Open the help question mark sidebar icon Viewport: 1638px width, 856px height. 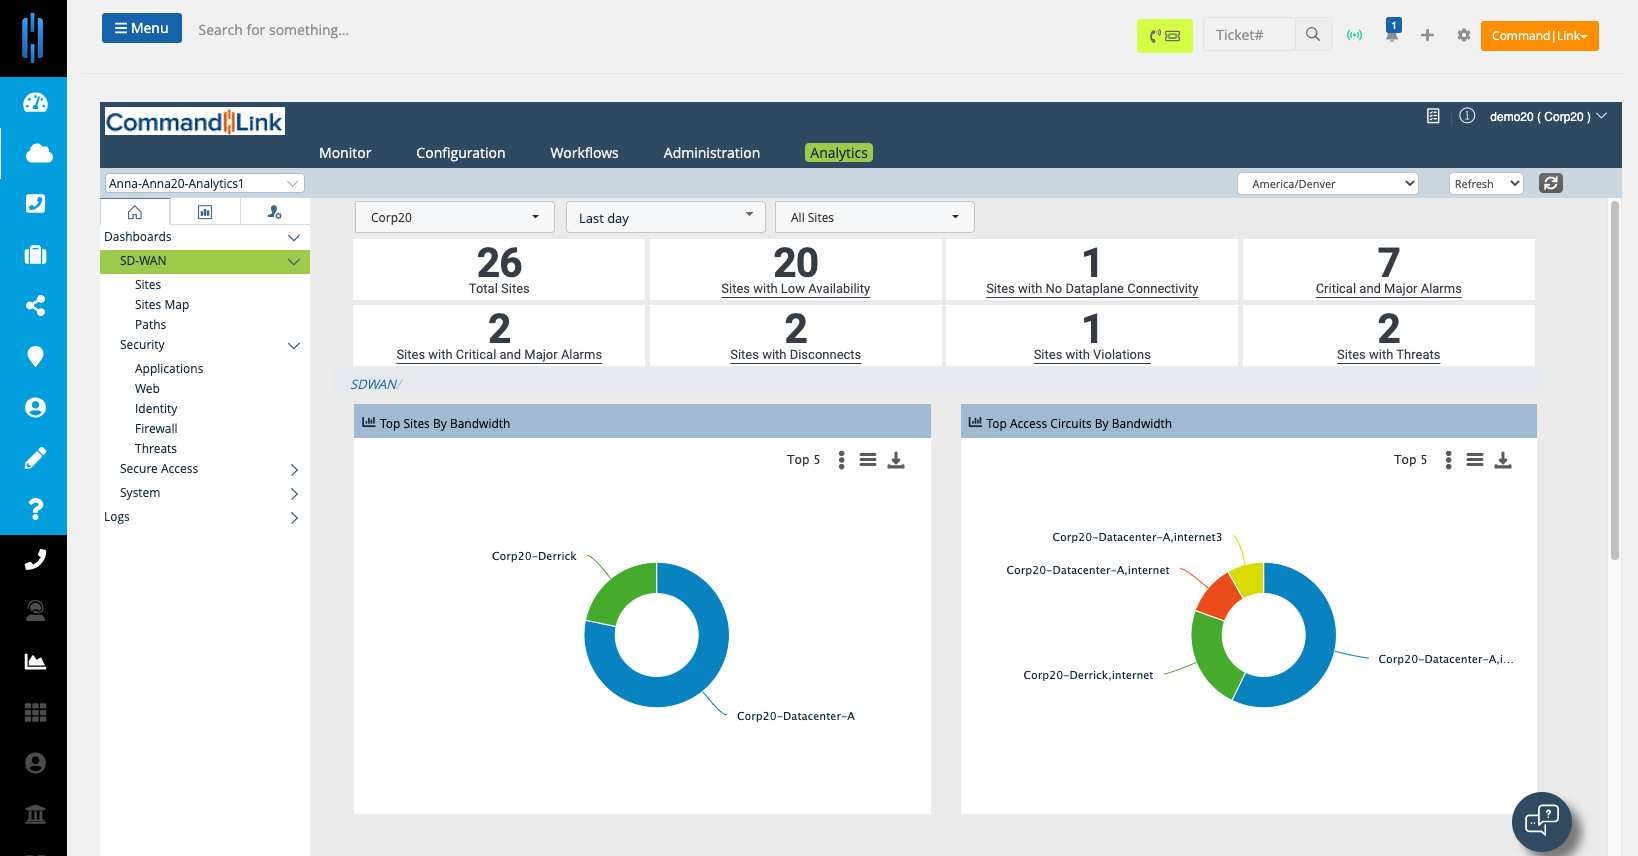tap(36, 509)
